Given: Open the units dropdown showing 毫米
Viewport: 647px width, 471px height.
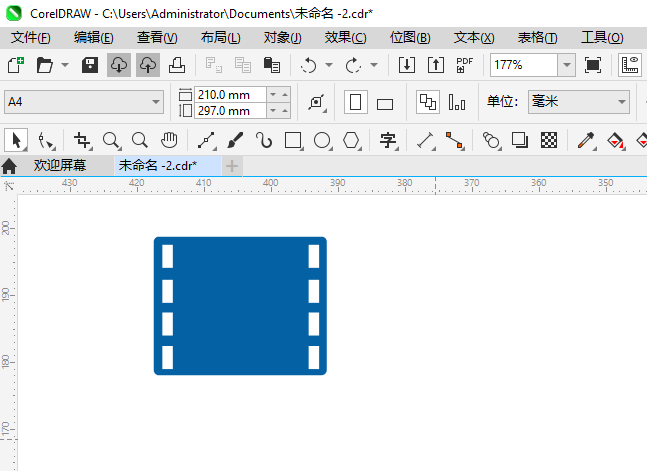Looking at the screenshot, I should [x=579, y=102].
